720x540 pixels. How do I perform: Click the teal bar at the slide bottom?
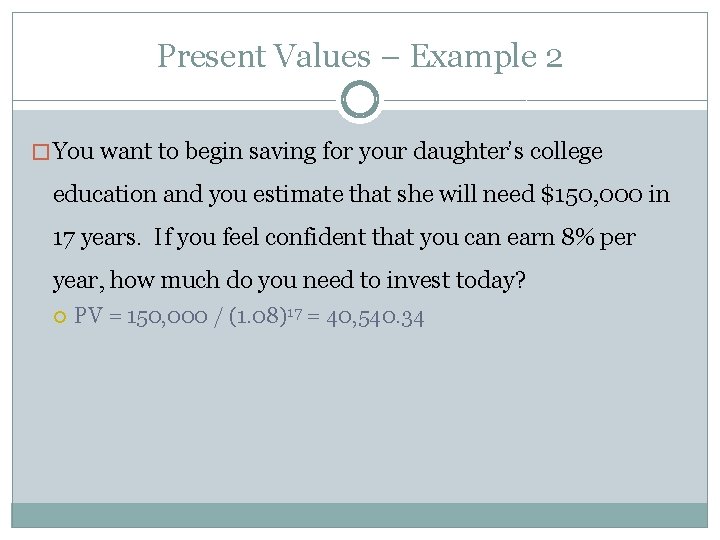click(x=360, y=515)
